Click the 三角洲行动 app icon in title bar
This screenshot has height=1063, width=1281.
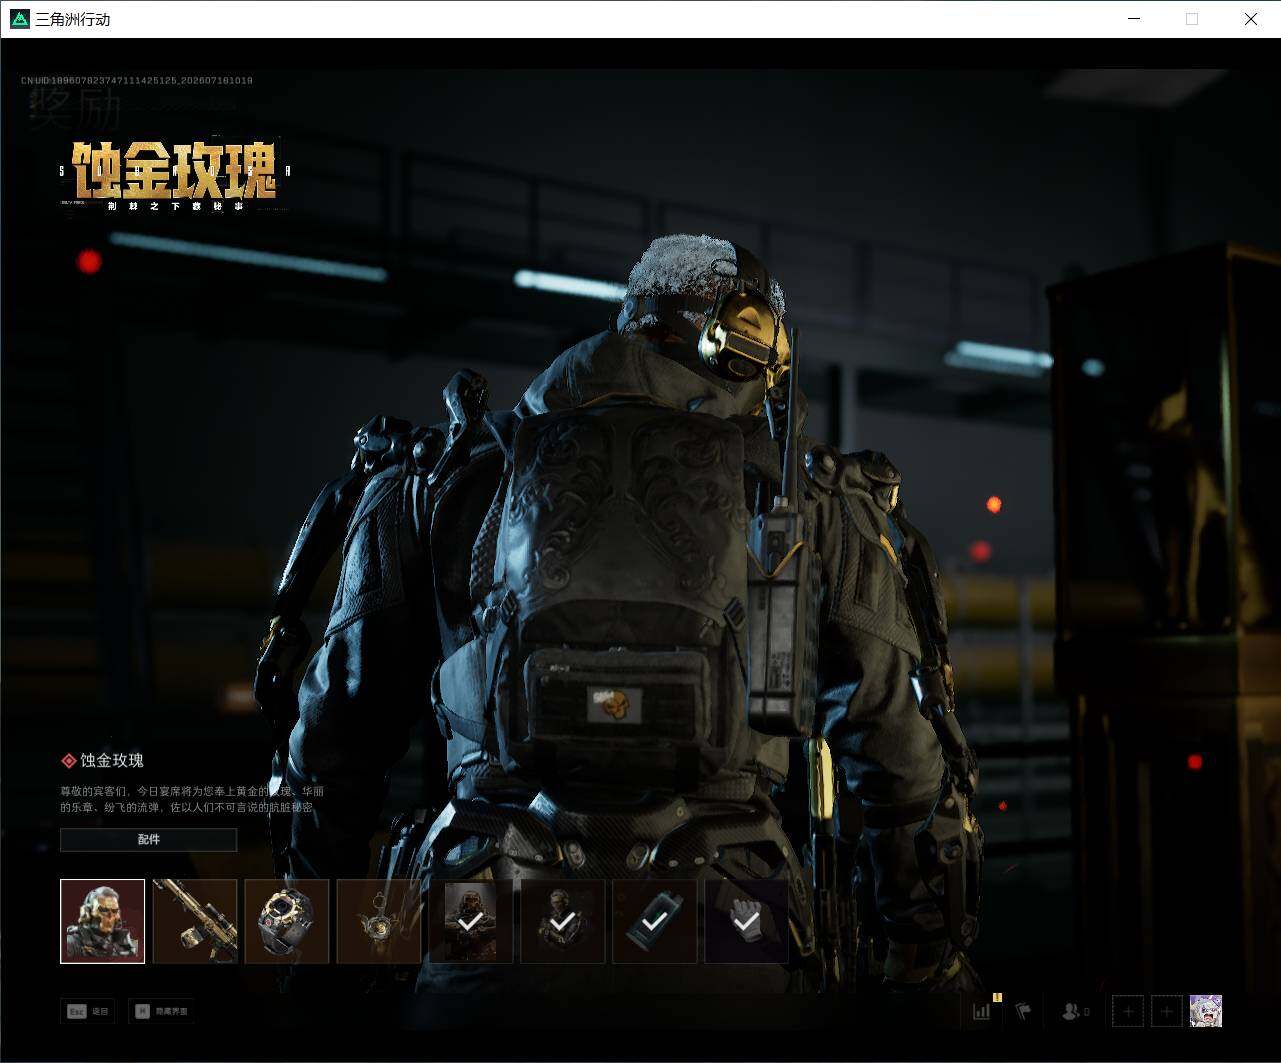coord(19,19)
